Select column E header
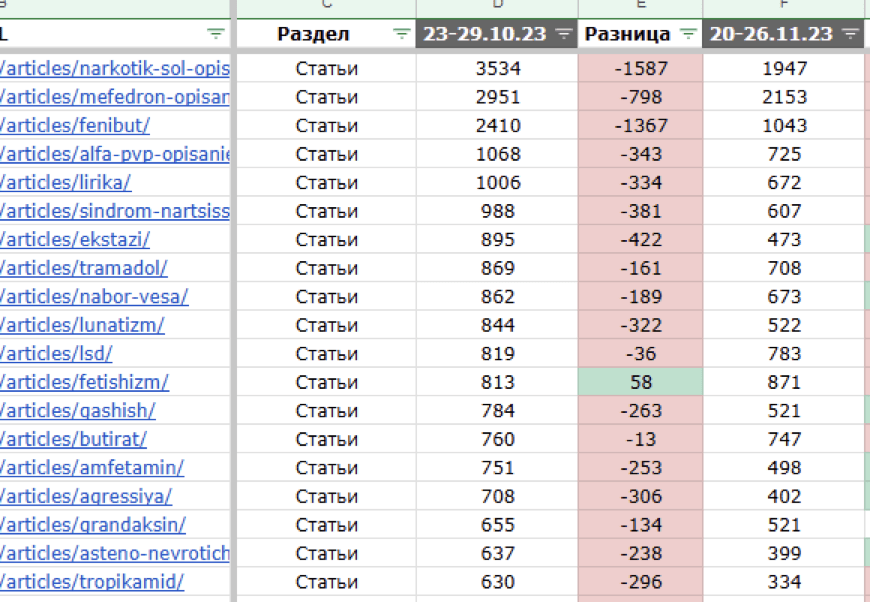Image resolution: width=870 pixels, height=602 pixels. click(640, 6)
